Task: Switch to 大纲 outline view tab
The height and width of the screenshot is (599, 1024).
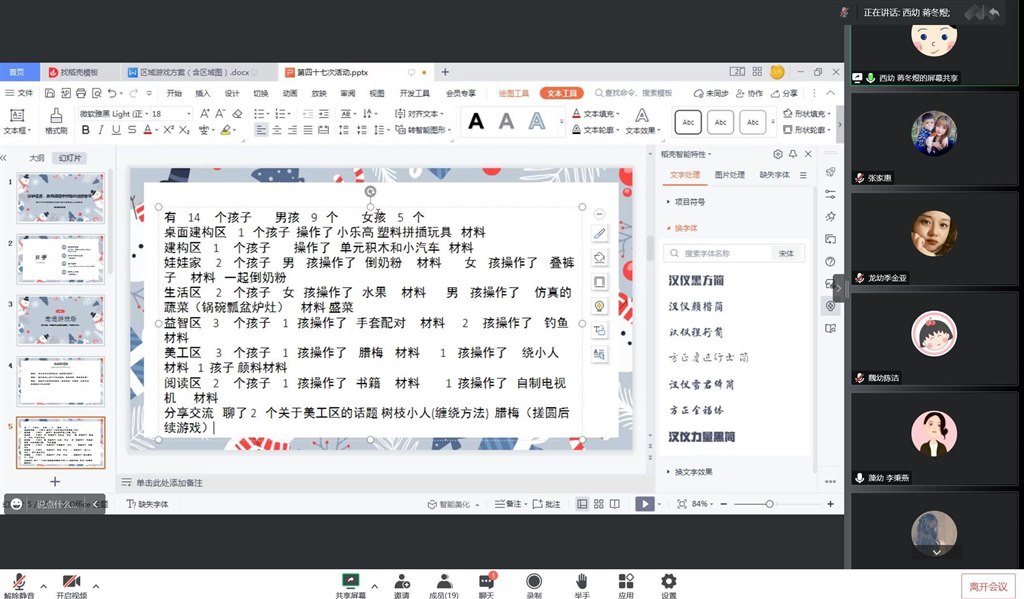Action: point(37,158)
